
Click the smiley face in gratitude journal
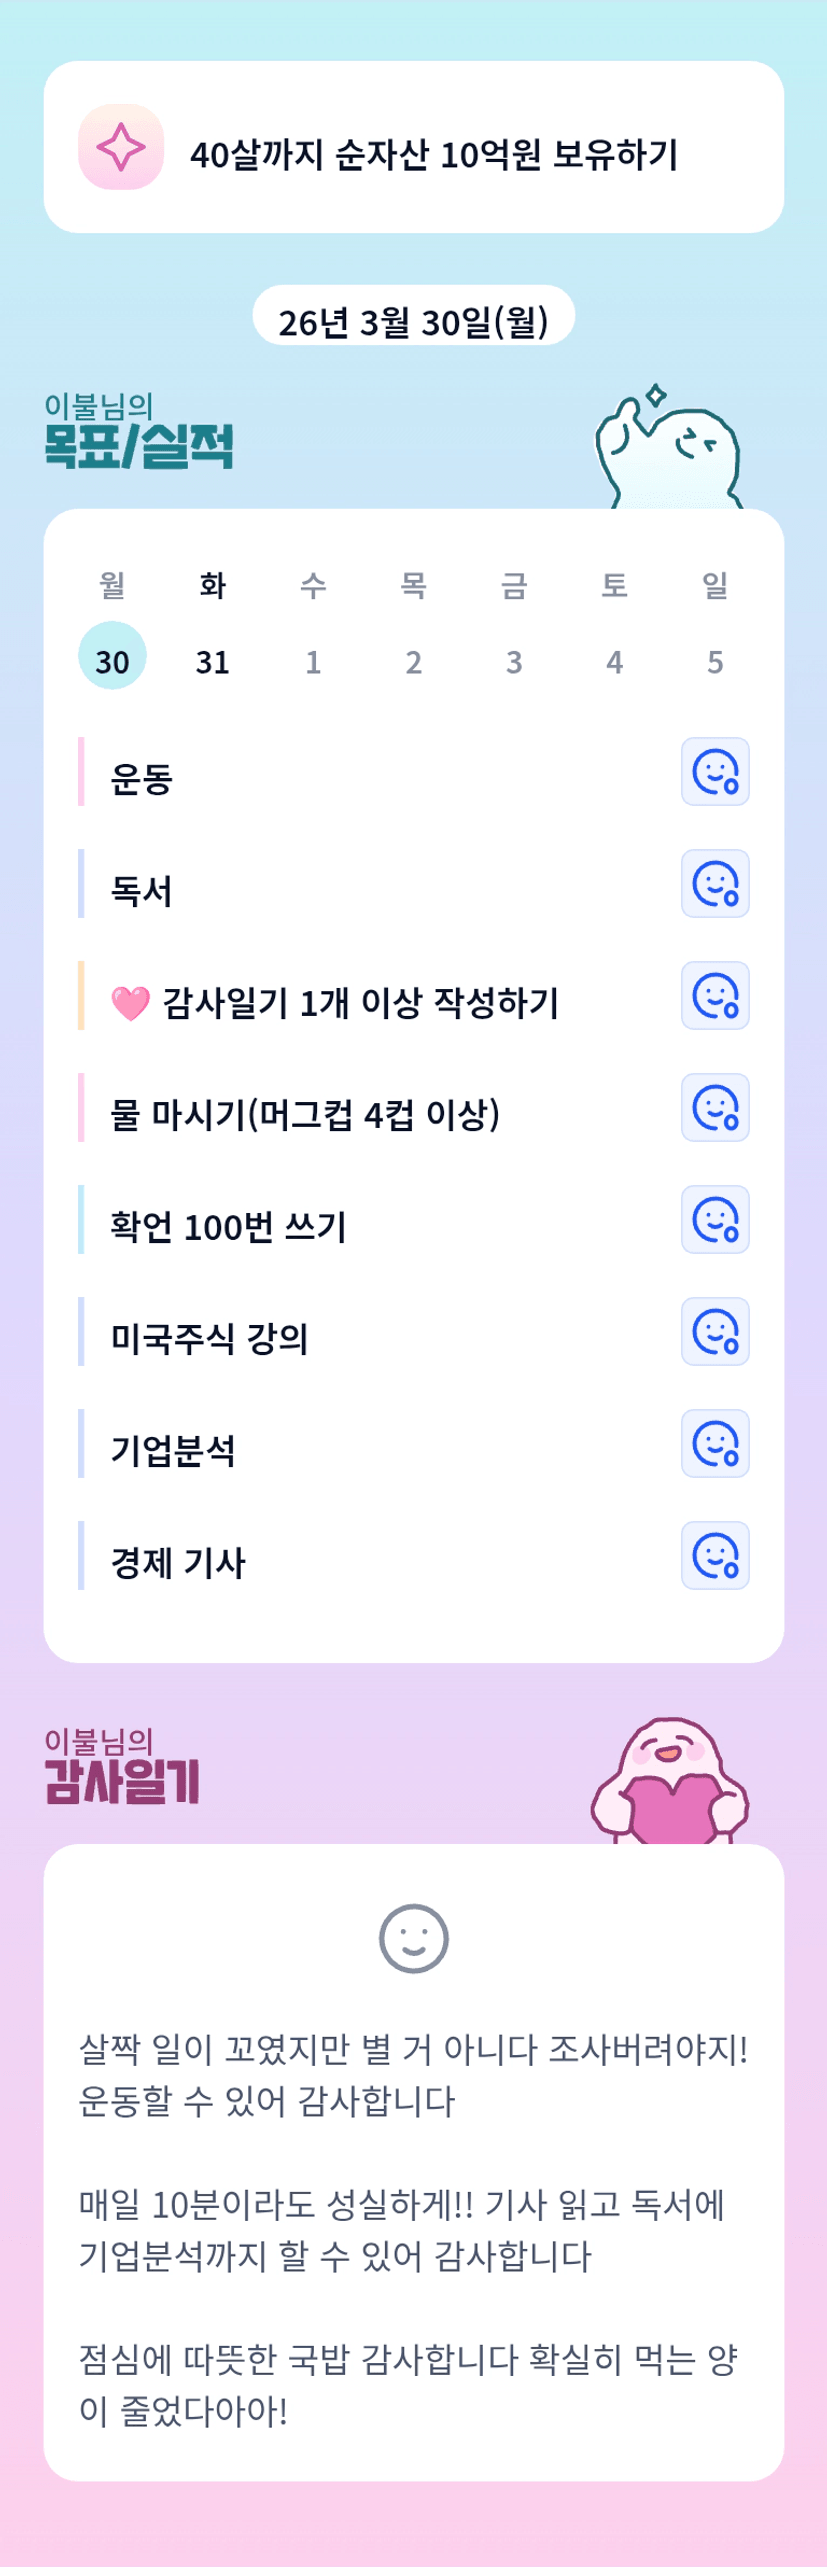coord(414,1938)
